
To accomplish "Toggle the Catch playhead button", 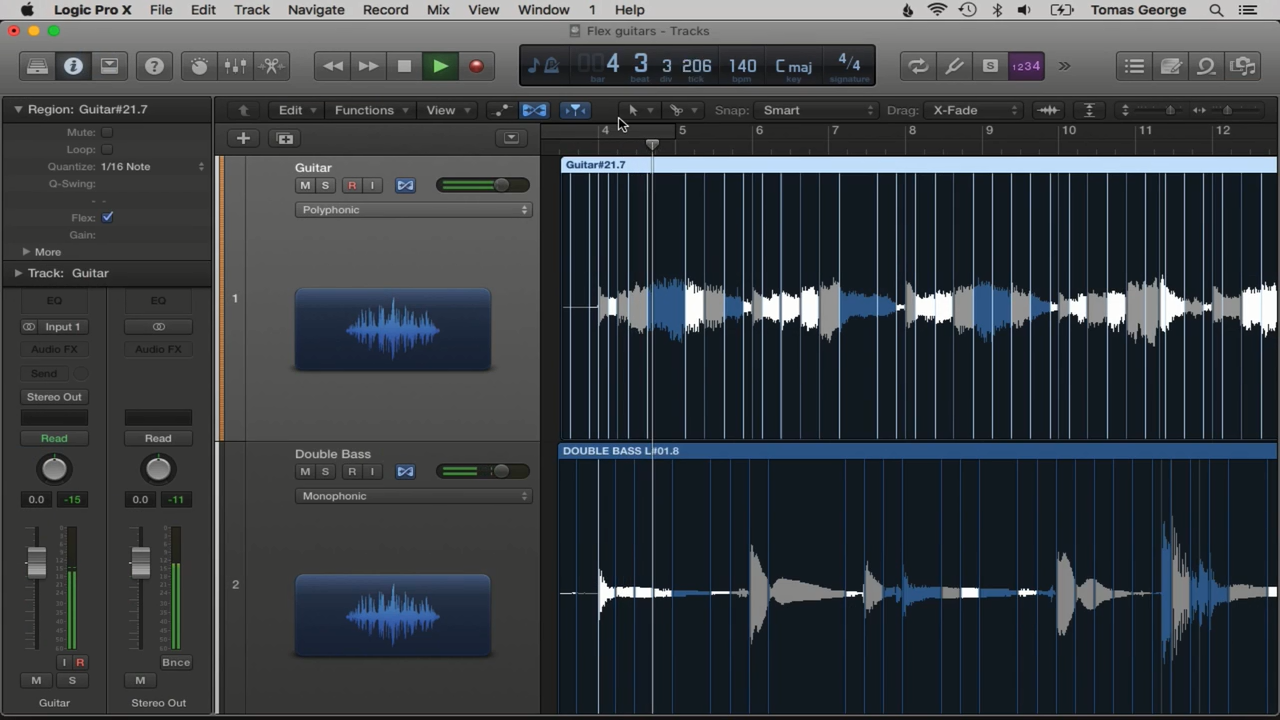I will [575, 110].
